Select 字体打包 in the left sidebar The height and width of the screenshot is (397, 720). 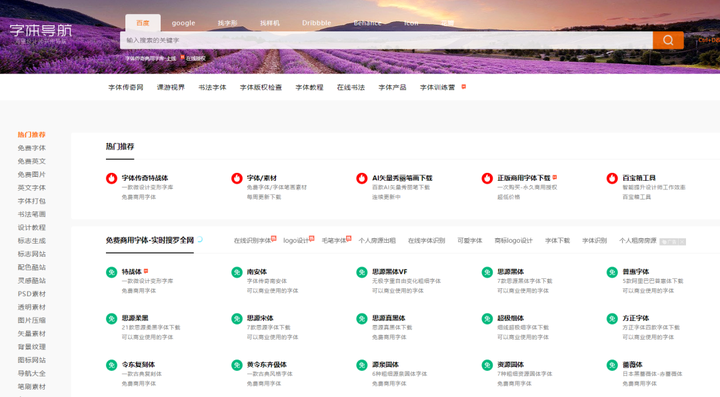pyautogui.click(x=32, y=201)
